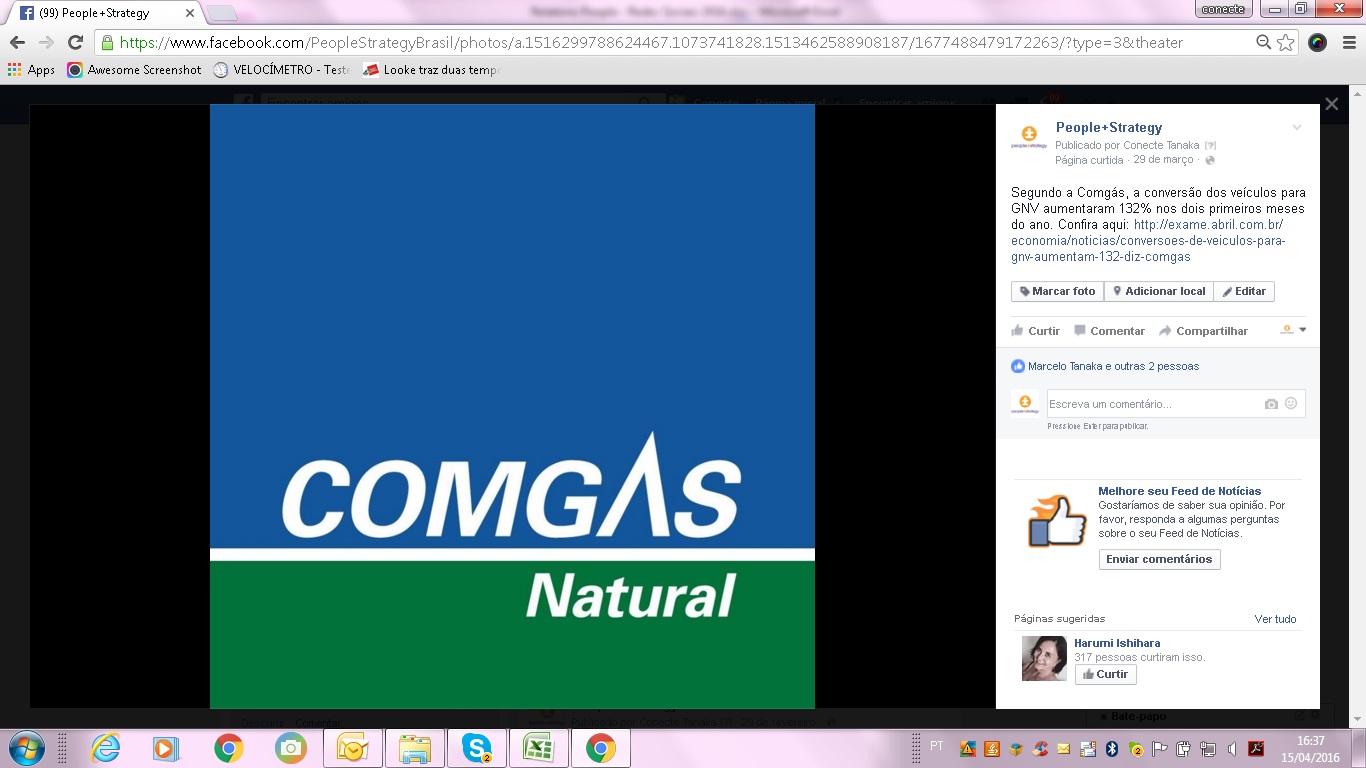Open Looke traz duas temp bookmark
The height and width of the screenshot is (768, 1366).
tap(431, 70)
